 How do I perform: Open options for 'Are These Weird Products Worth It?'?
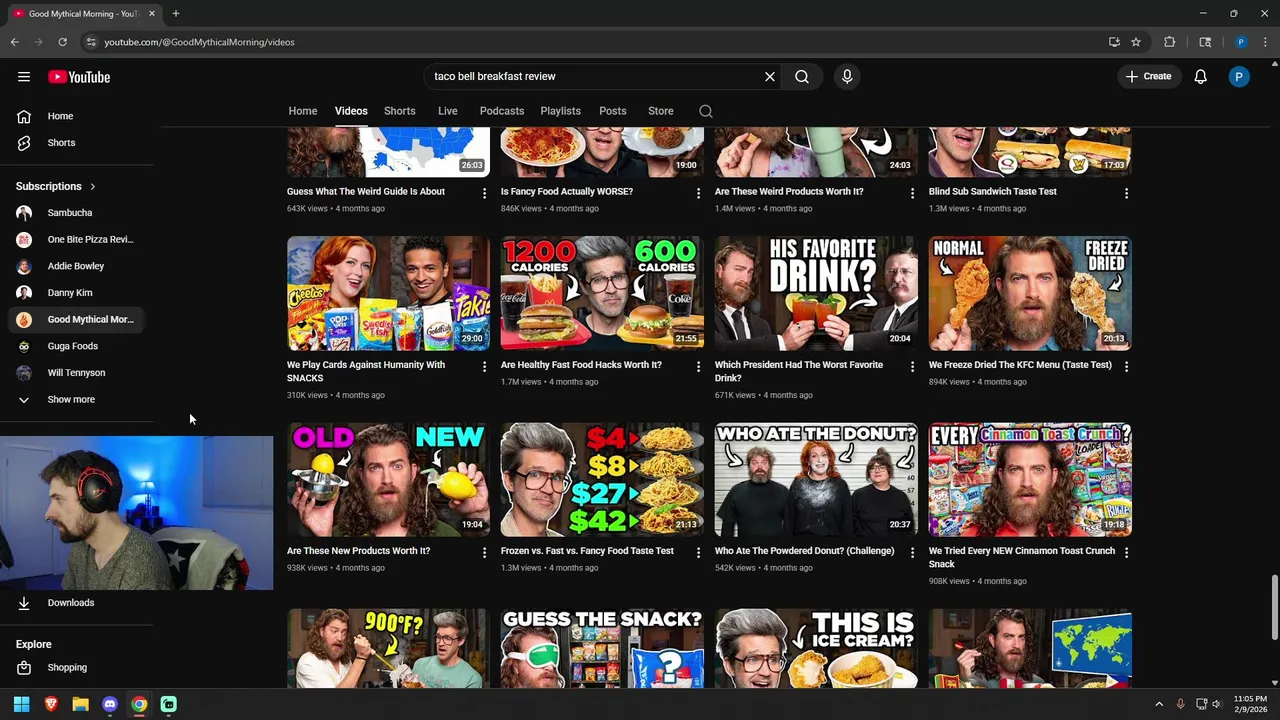coord(912,193)
